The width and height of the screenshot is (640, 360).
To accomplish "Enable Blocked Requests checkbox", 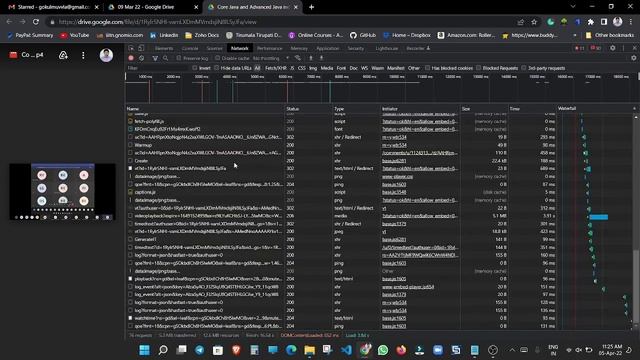I will [x=479, y=68].
